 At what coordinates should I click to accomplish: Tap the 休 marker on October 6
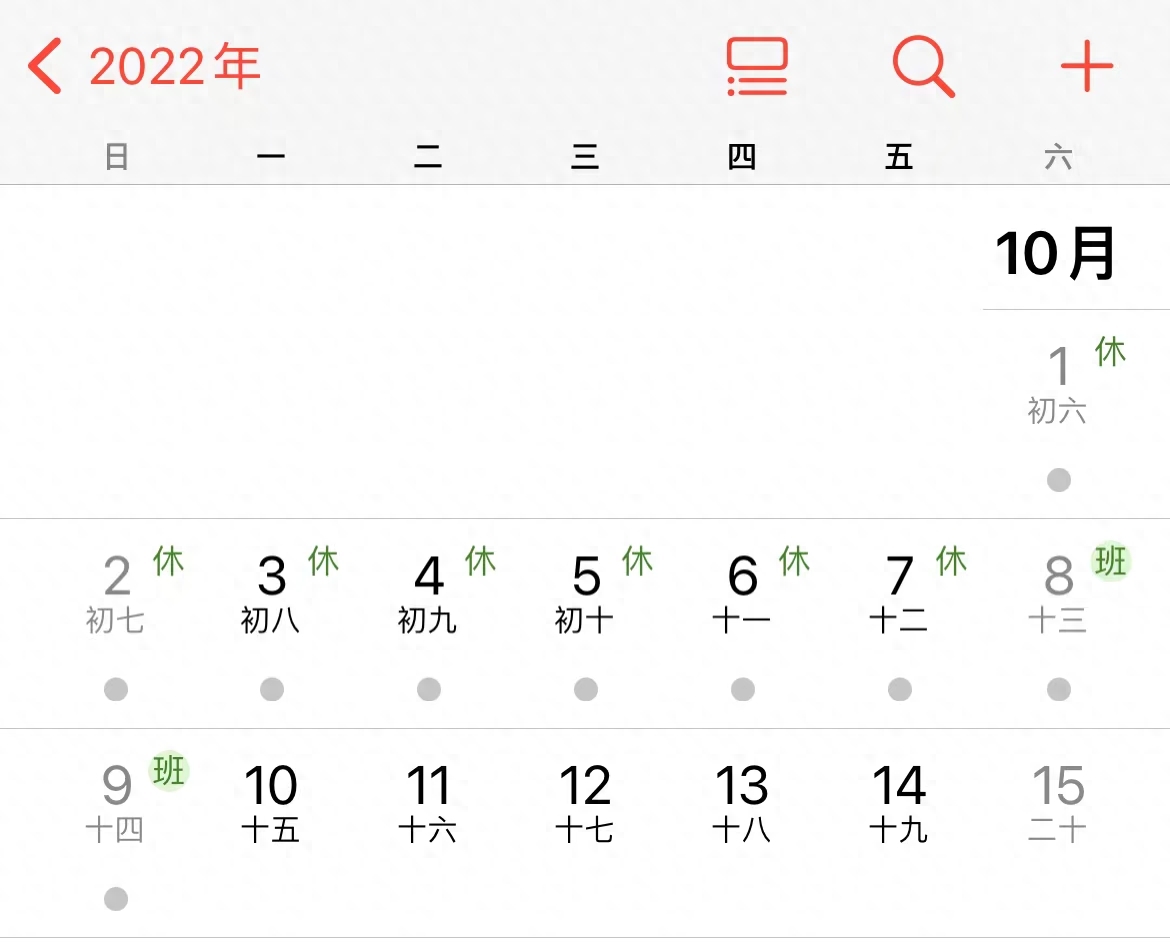(794, 561)
